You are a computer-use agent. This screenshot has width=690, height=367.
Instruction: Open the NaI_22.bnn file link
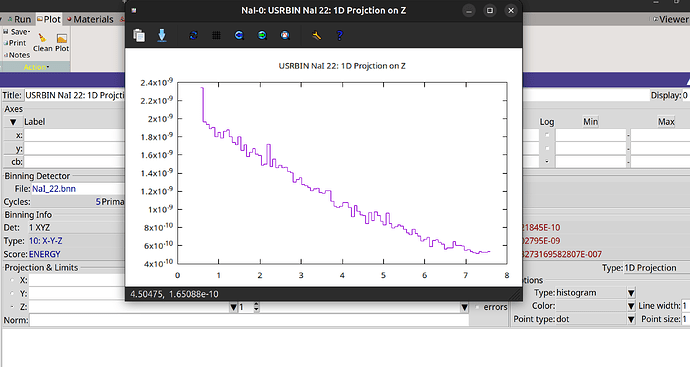(54, 189)
